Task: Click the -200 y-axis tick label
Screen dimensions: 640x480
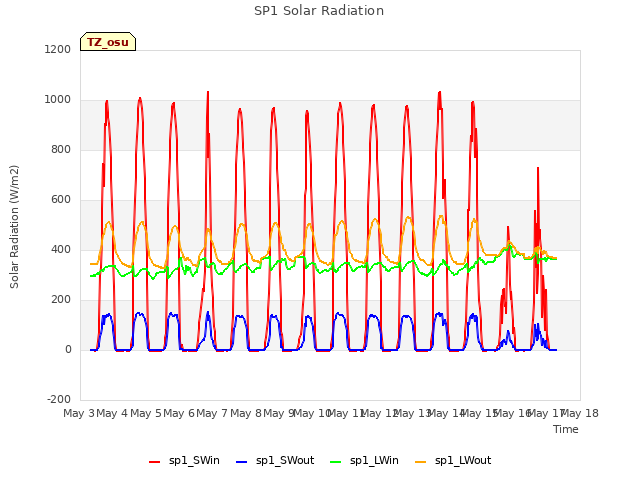Action: 59,399
